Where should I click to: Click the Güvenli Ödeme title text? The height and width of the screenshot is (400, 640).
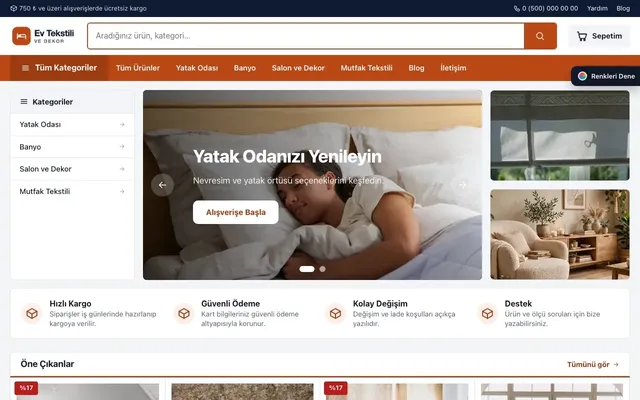pyautogui.click(x=231, y=304)
